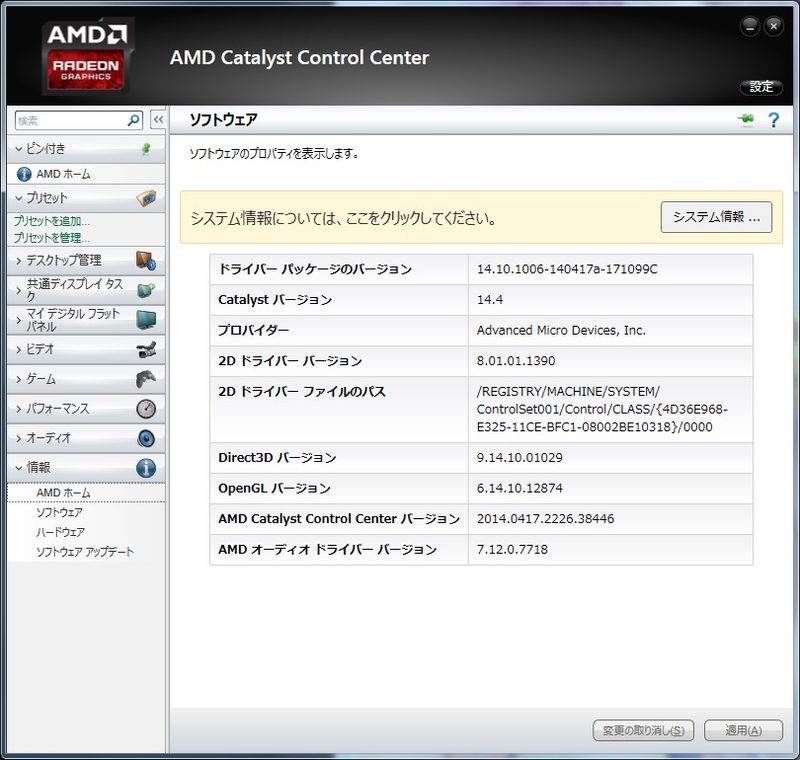Viewport: 800px width, 760px height.
Task: Click 変更の取り消し(S) button
Action: click(643, 730)
